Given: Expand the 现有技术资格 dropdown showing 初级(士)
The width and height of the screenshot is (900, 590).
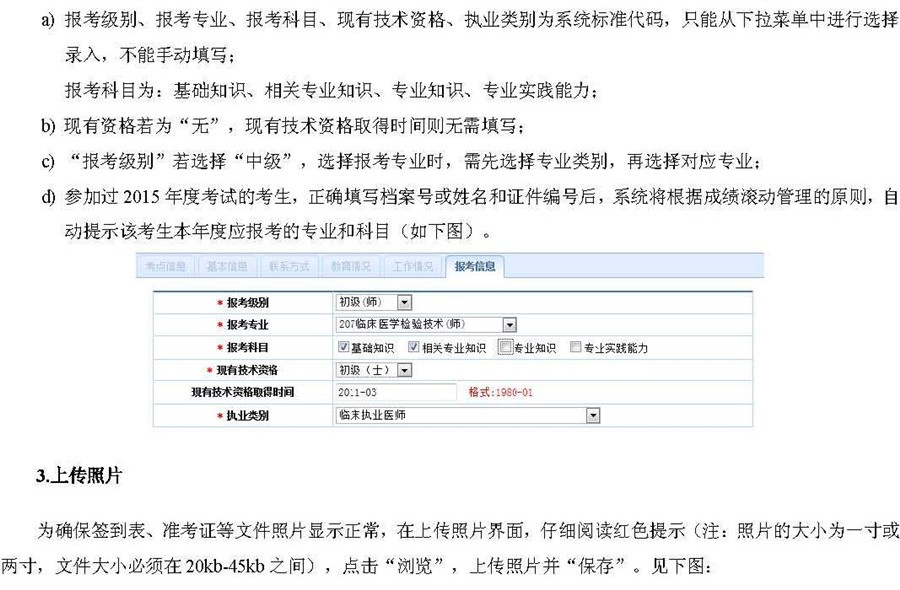Looking at the screenshot, I should tap(404, 370).
